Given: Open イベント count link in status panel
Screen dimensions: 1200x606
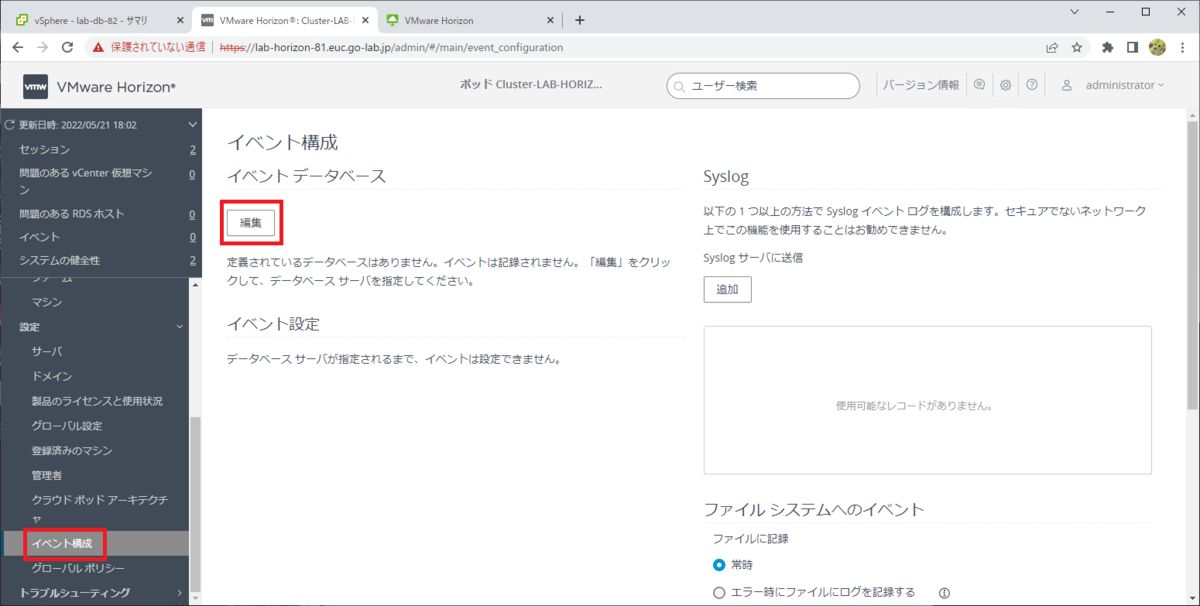Looking at the screenshot, I should pos(193,237).
